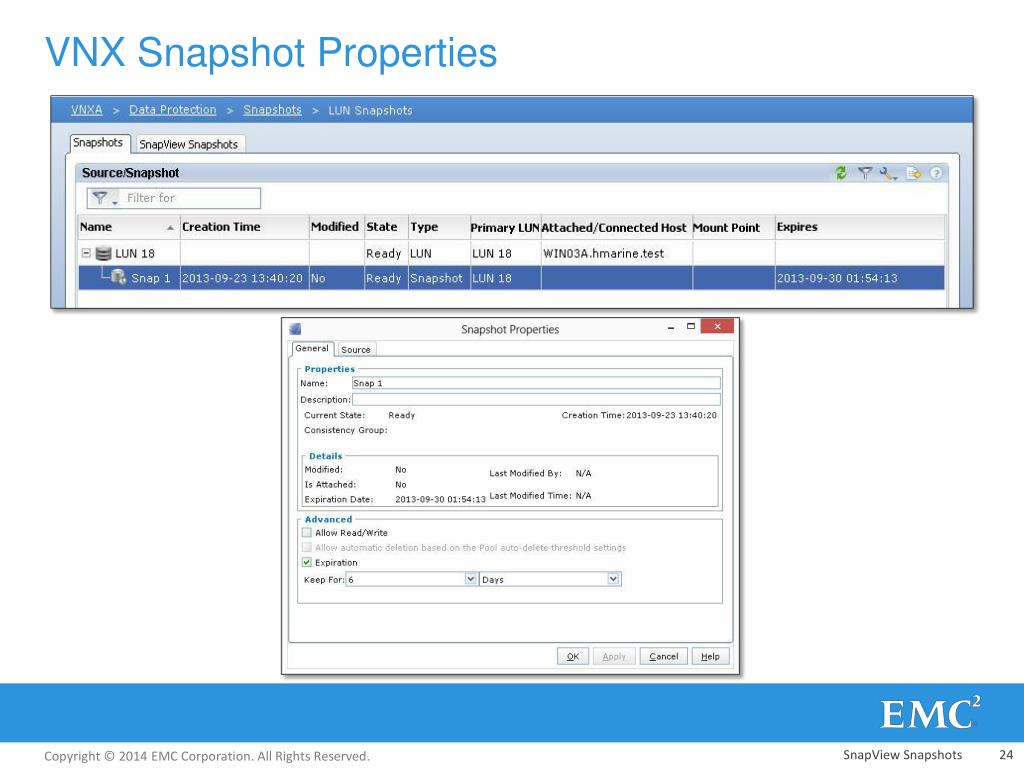Open the VNXA breadcrumb link
This screenshot has height=768, width=1024.
tap(87, 110)
